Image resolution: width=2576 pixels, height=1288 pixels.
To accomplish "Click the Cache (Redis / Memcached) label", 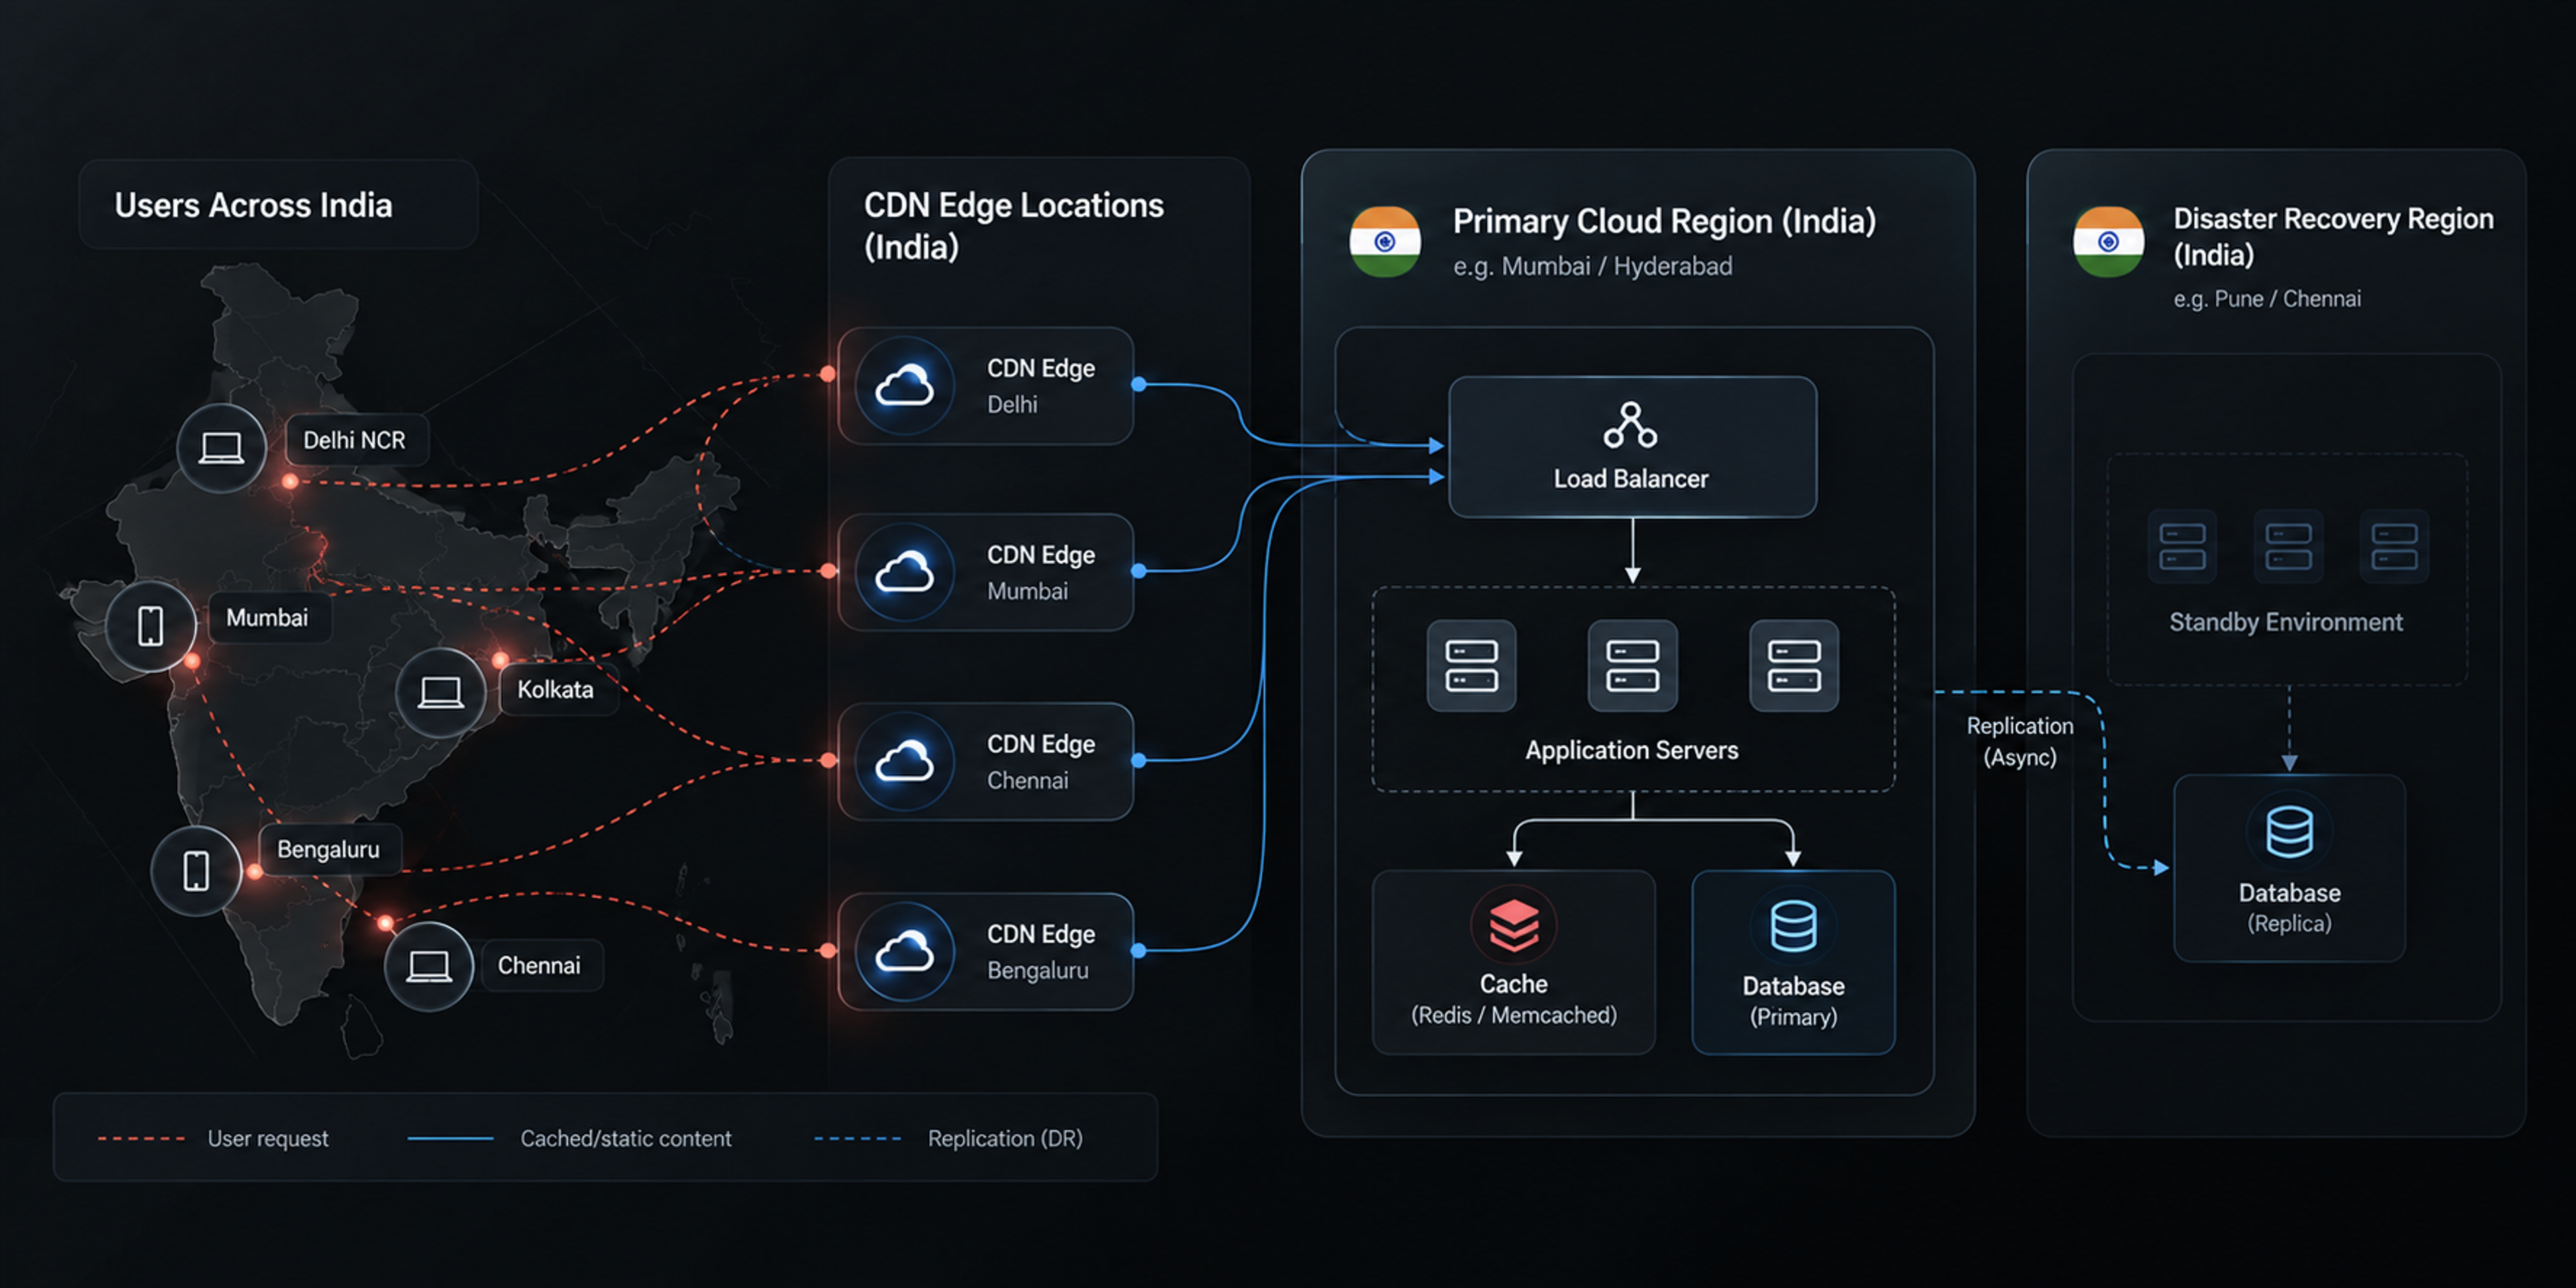I will pos(1514,999).
